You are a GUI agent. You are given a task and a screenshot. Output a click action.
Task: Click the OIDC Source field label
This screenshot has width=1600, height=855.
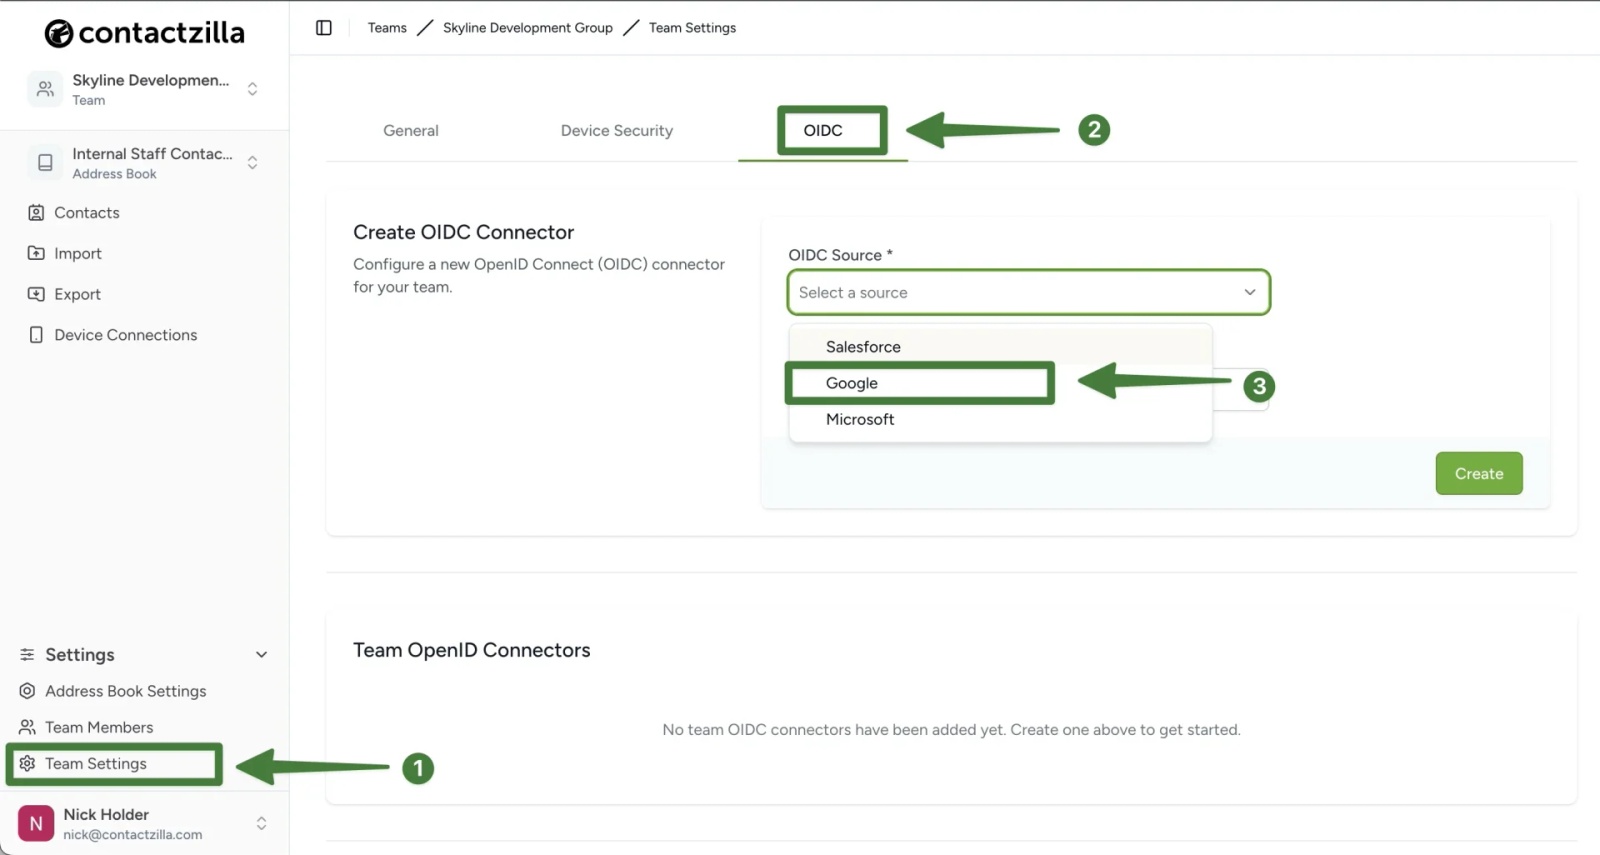pyautogui.click(x=840, y=255)
